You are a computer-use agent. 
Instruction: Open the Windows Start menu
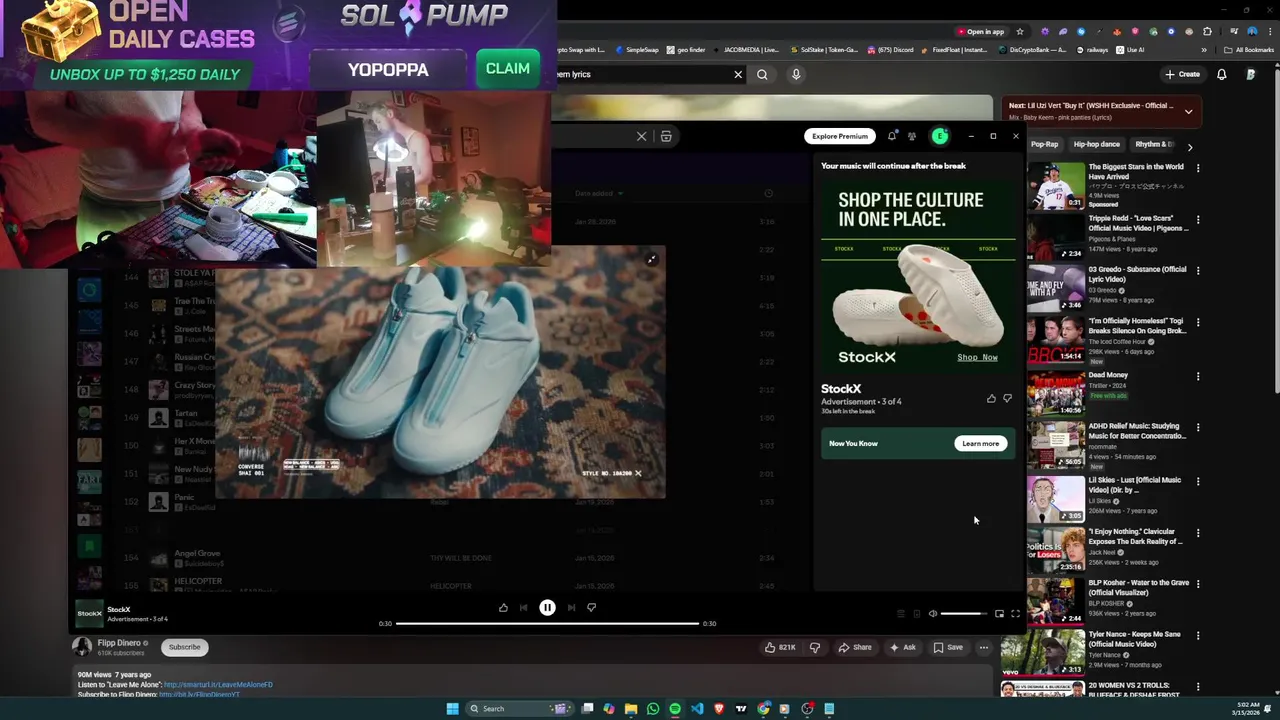pyautogui.click(x=452, y=708)
